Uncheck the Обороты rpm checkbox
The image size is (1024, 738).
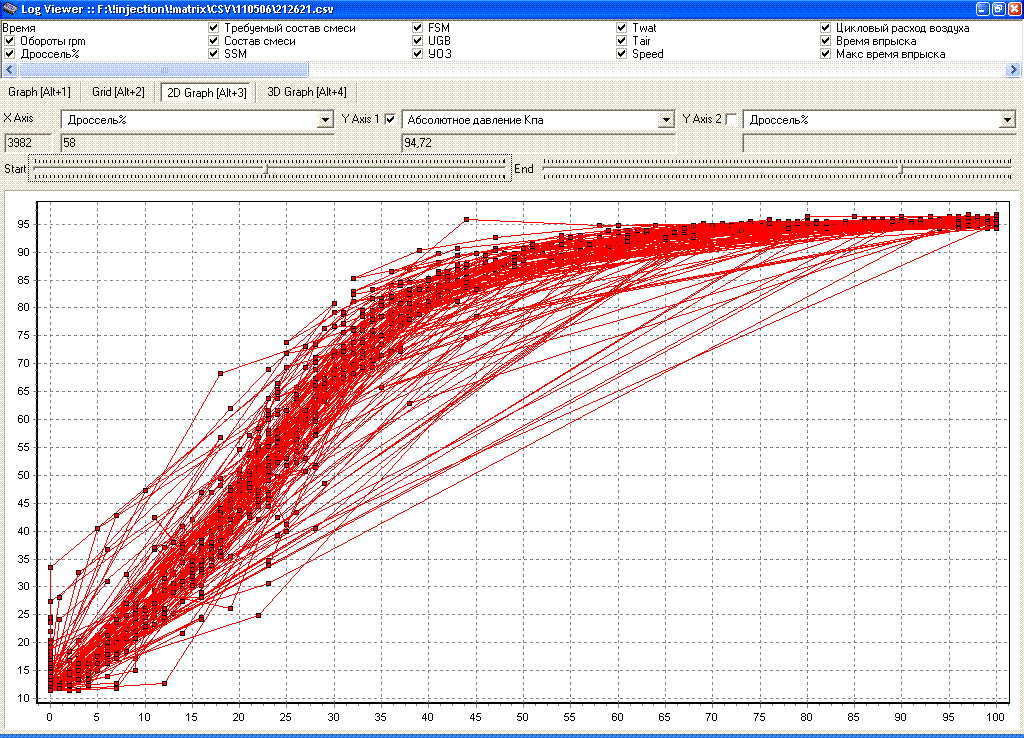10,41
